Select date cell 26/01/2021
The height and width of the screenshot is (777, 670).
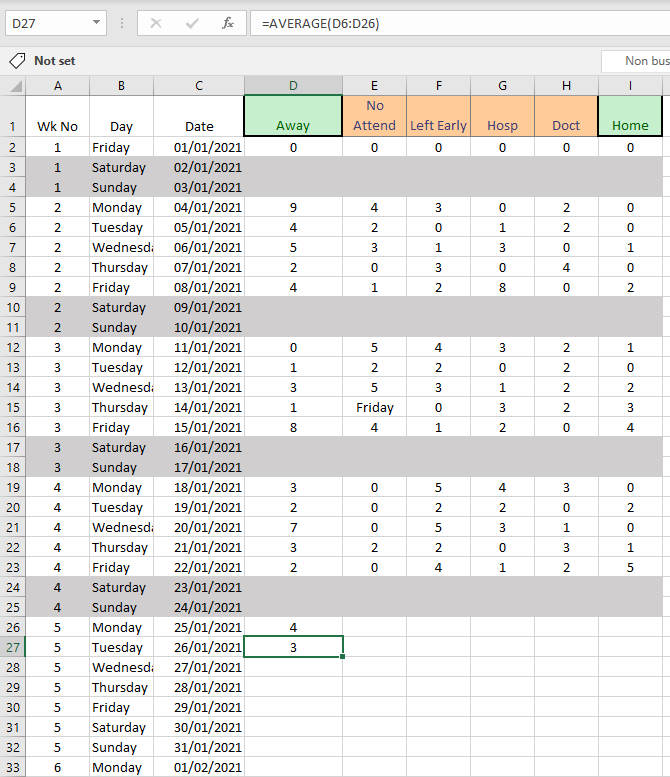[x=199, y=647]
